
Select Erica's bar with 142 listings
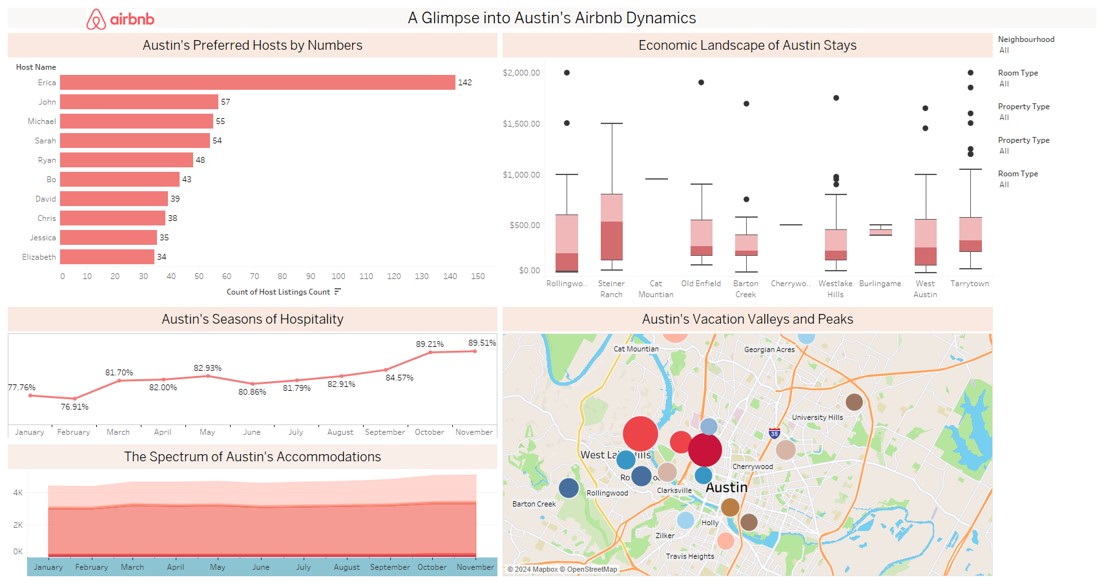(x=258, y=82)
